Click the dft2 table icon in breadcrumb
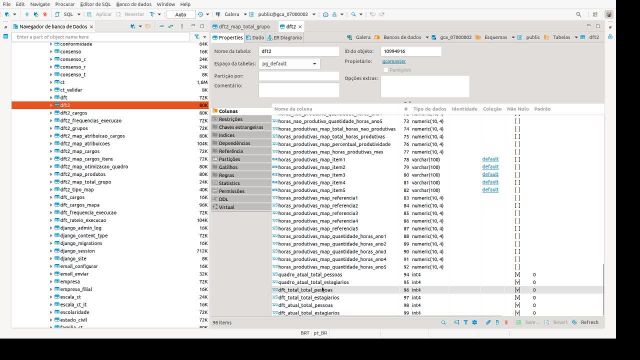The width and height of the screenshot is (640, 360). [x=583, y=37]
